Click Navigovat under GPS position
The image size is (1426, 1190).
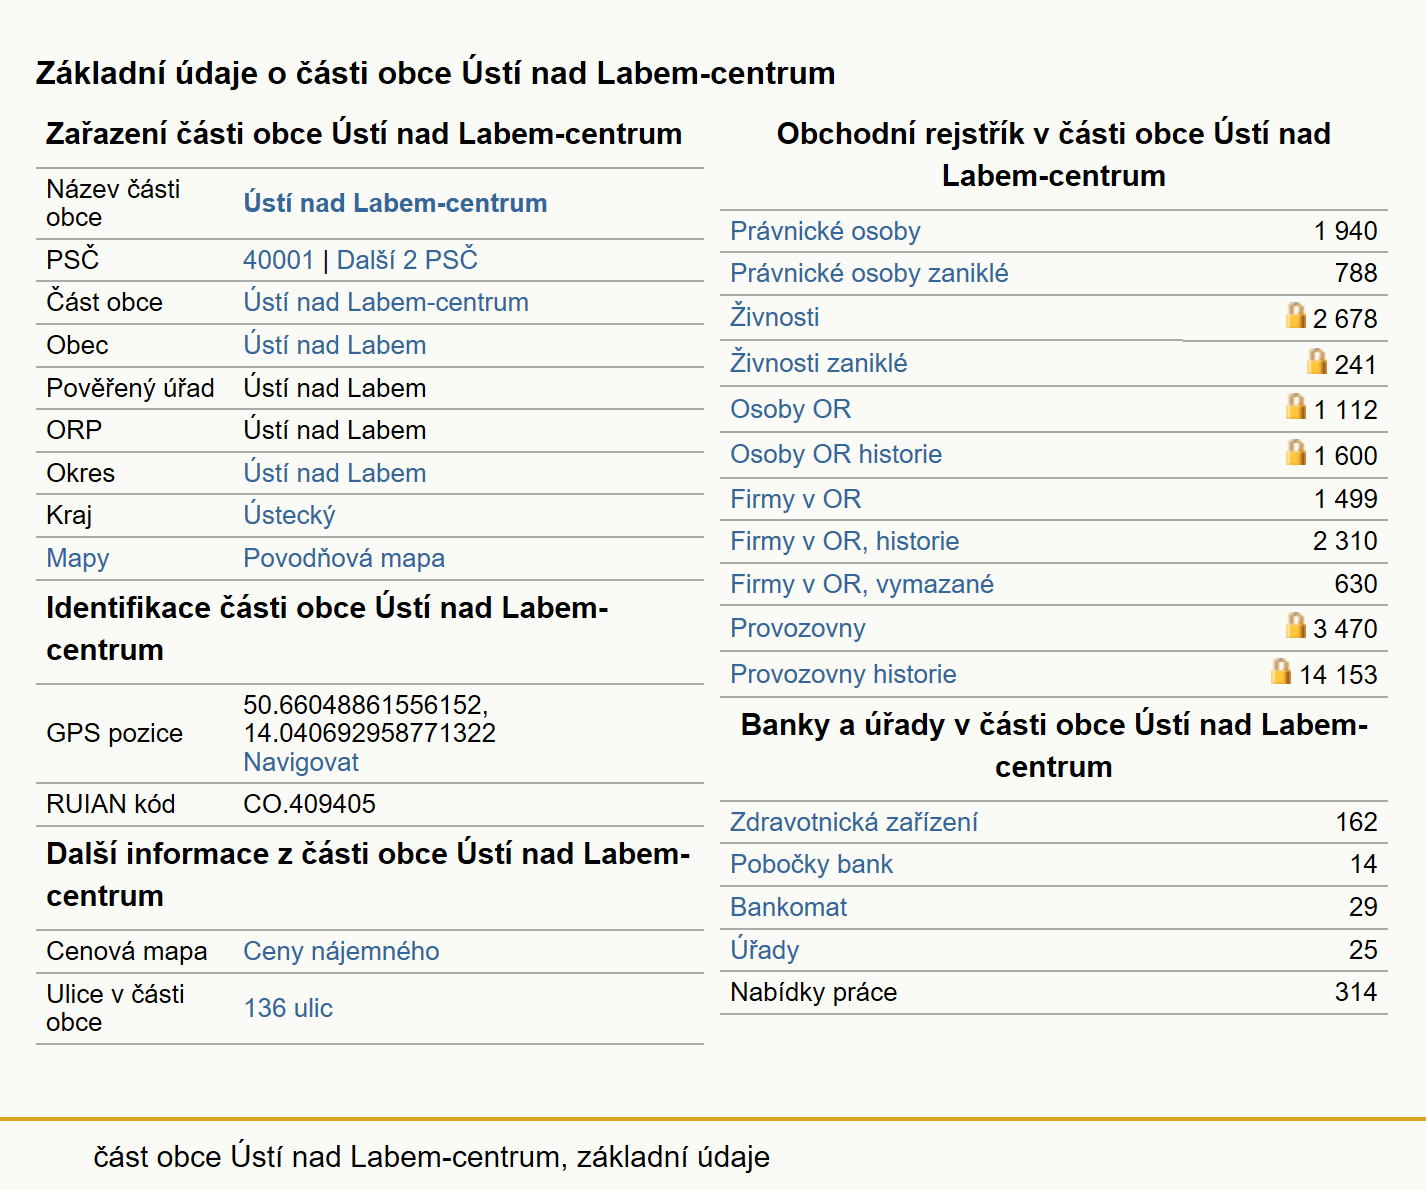pyautogui.click(x=301, y=762)
